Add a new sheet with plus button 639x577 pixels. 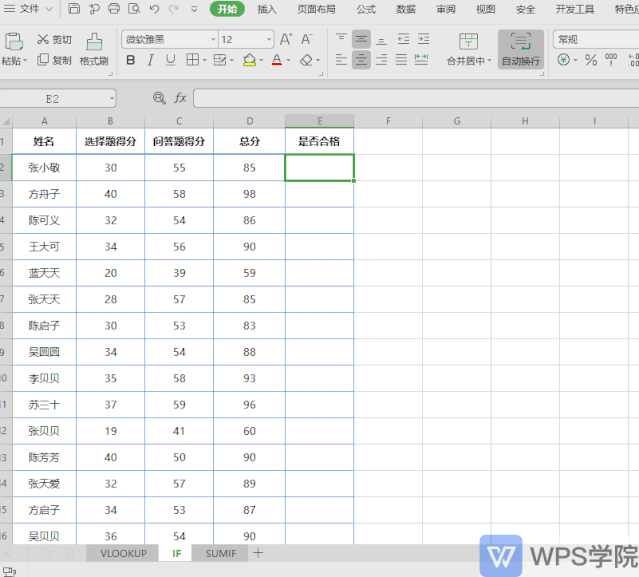258,553
